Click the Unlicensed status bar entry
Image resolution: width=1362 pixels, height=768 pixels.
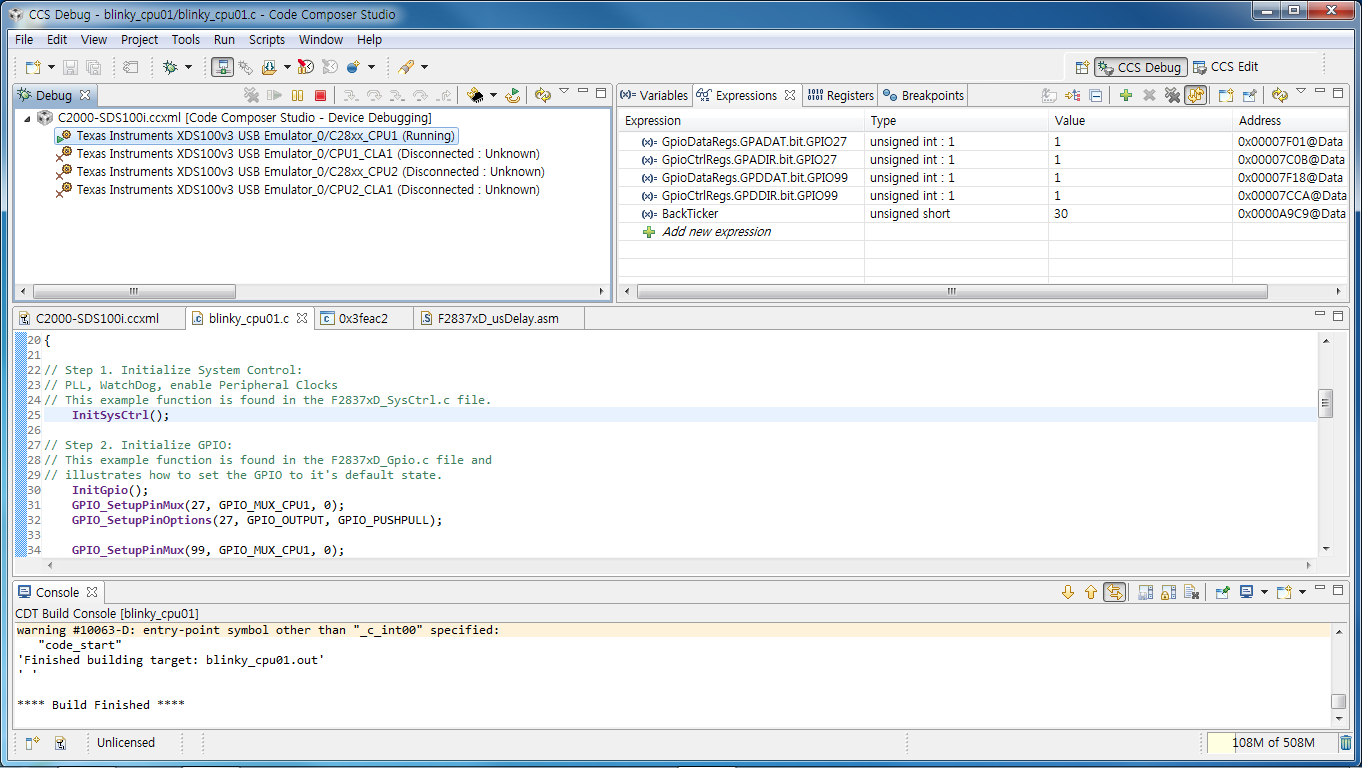(x=126, y=742)
